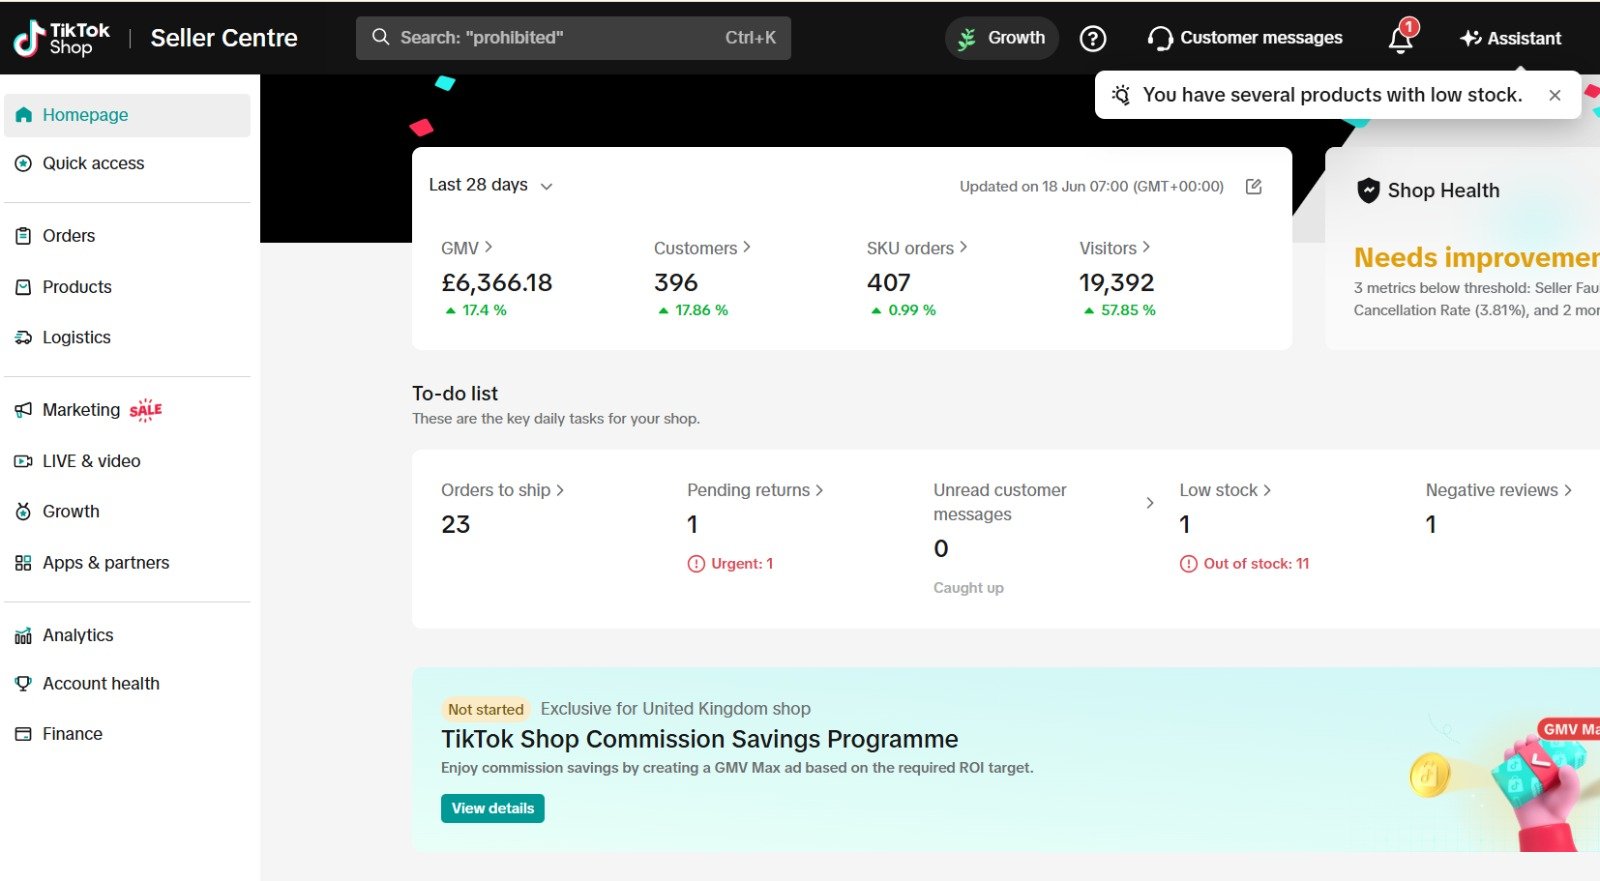Click the help question mark icon
The height and width of the screenshot is (881, 1600).
1093,38
